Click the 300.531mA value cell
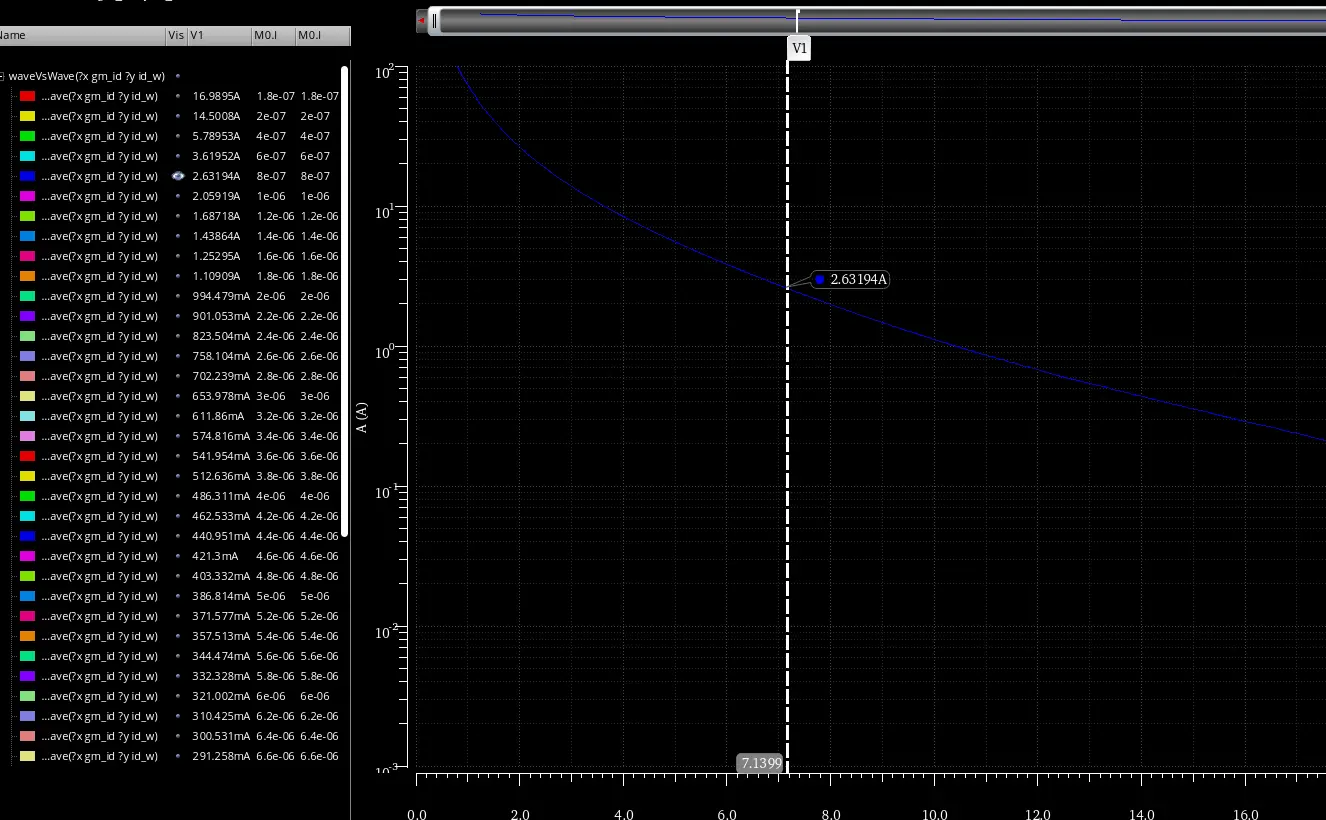 [221, 736]
